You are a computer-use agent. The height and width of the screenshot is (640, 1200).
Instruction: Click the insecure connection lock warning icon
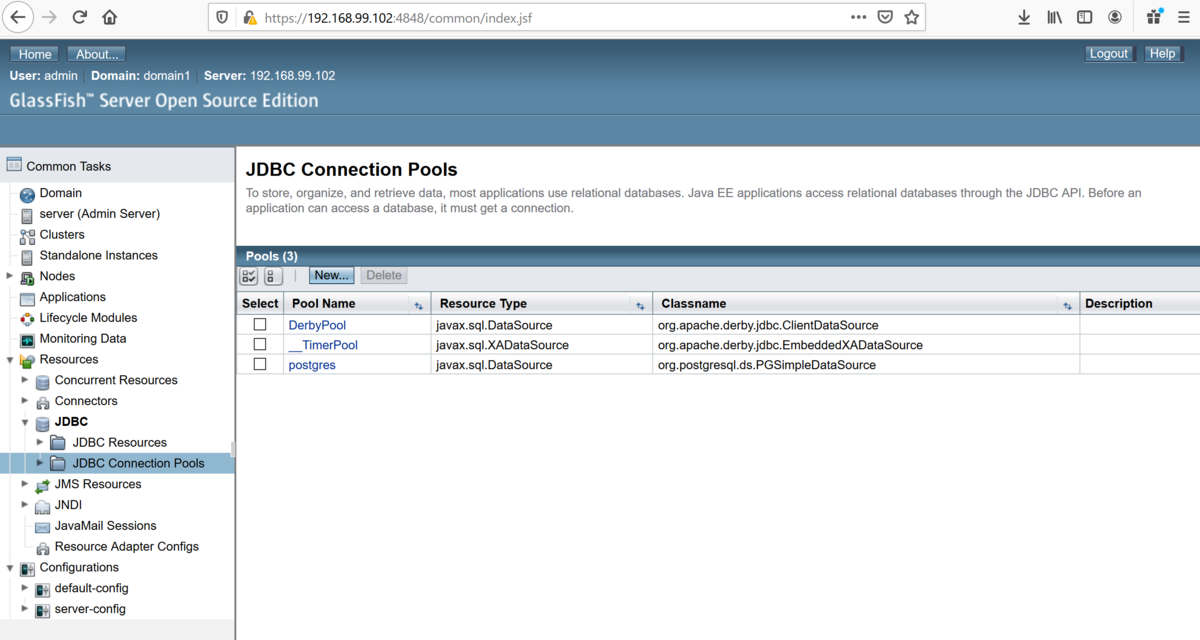click(249, 18)
